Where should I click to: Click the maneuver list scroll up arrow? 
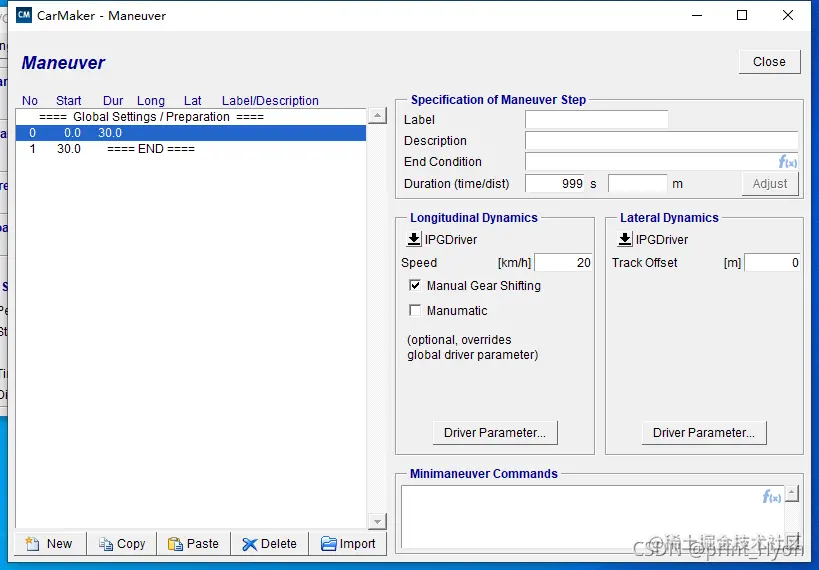377,115
